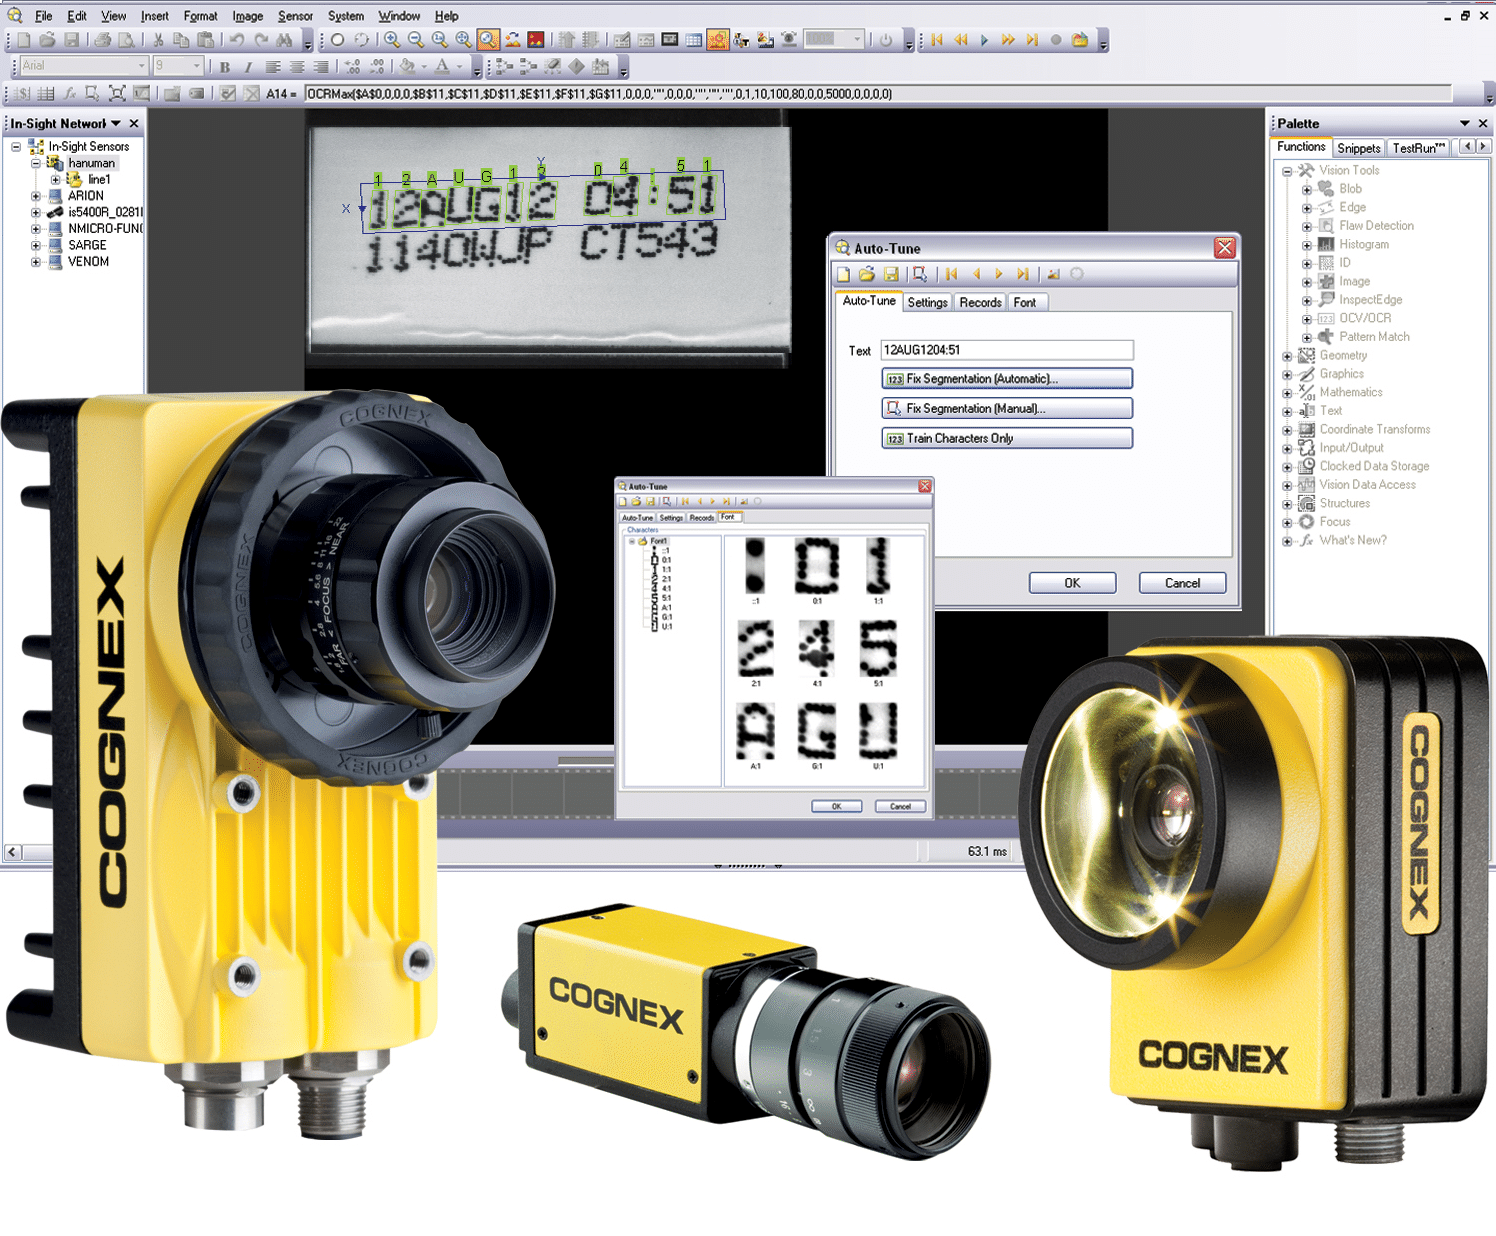Click the Print icon in the main toolbar
The image size is (1496, 1236).
tap(102, 40)
